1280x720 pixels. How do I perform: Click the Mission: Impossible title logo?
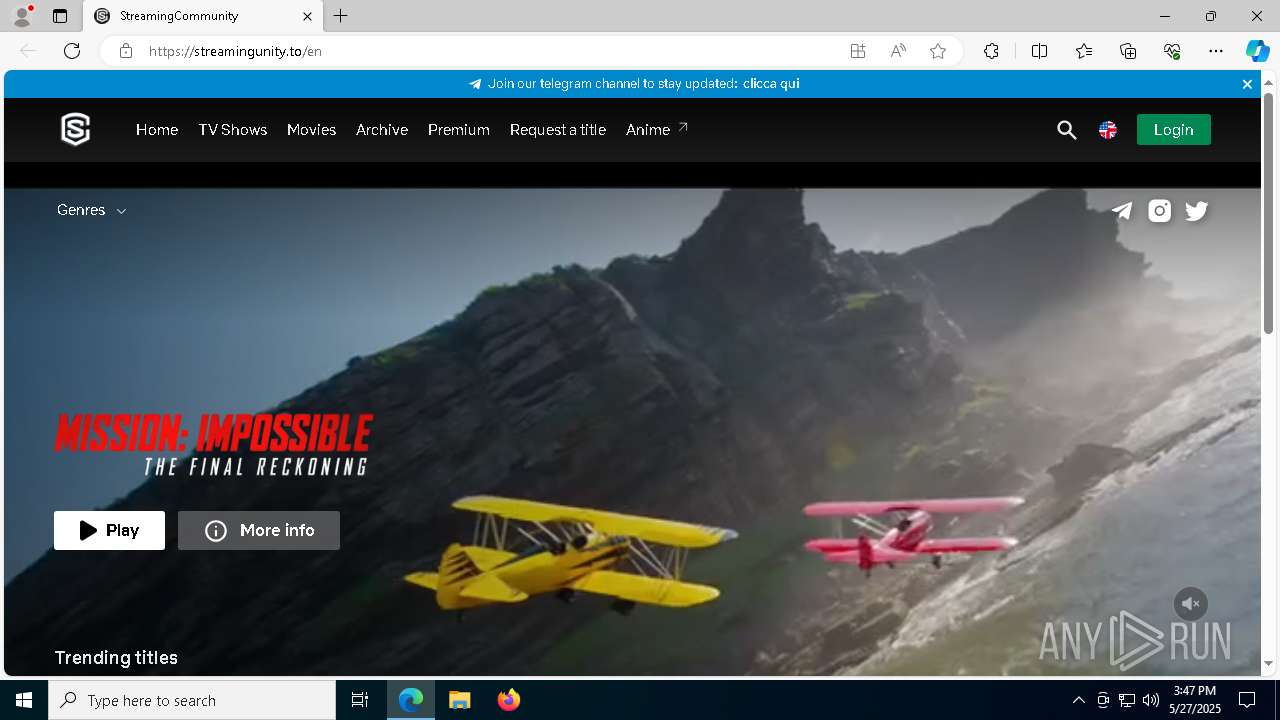pyautogui.click(x=214, y=445)
